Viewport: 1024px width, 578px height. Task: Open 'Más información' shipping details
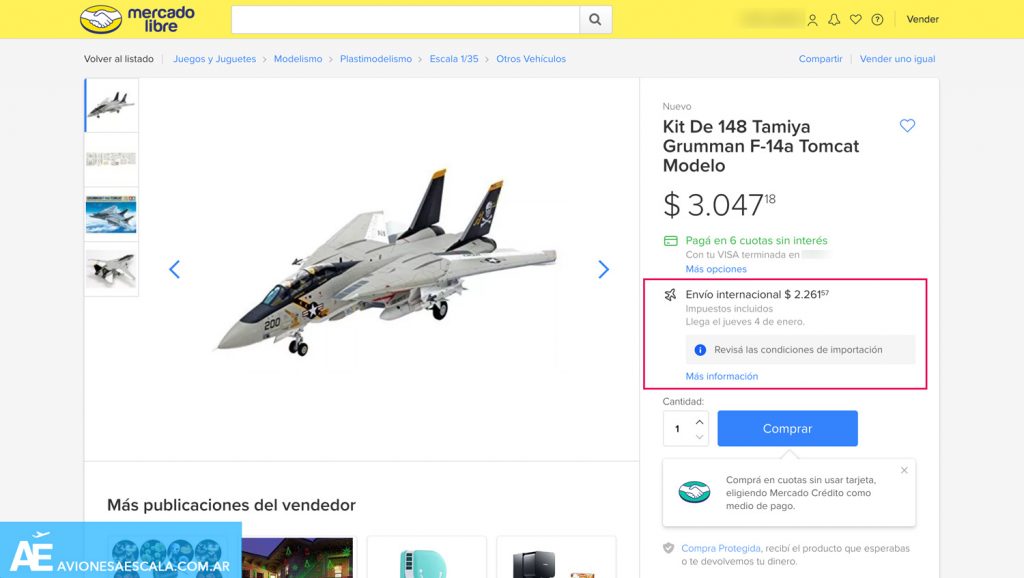click(x=721, y=376)
